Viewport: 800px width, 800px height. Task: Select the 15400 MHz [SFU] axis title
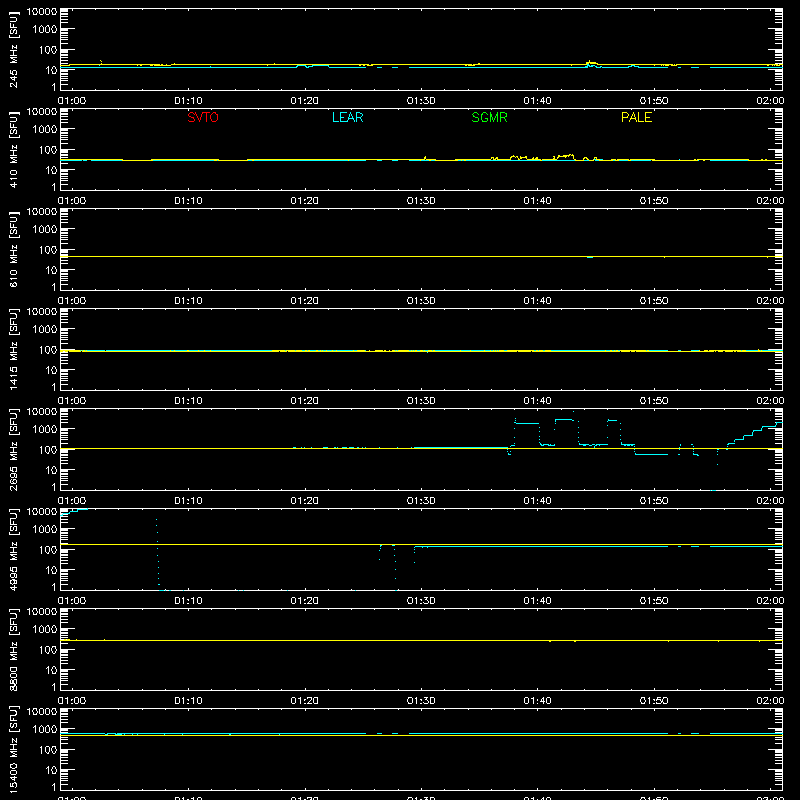13,749
